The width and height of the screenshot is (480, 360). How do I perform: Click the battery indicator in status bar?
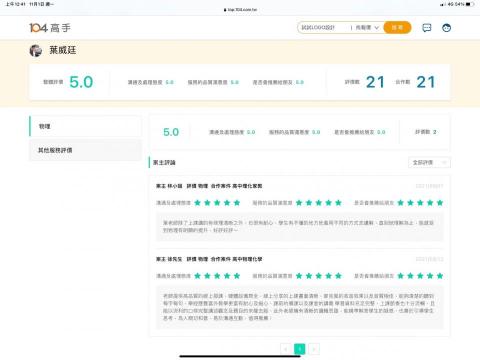click(470, 4)
